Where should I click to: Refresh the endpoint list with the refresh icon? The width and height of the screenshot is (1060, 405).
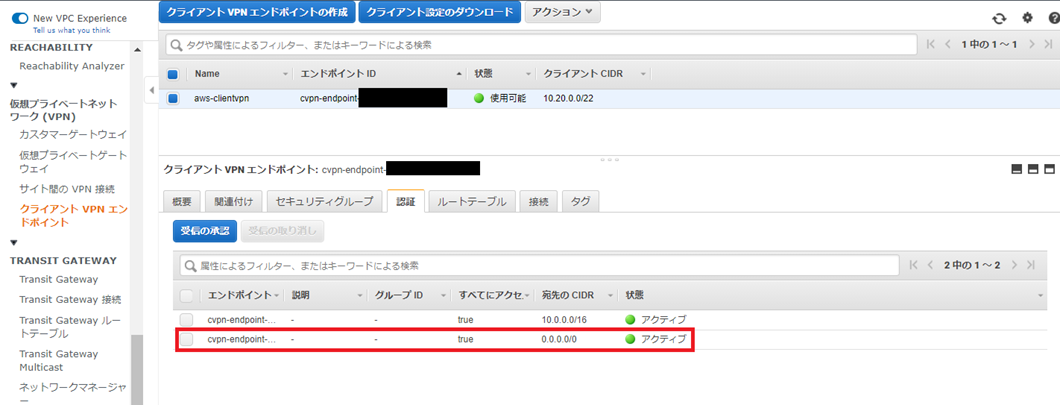pos(998,19)
